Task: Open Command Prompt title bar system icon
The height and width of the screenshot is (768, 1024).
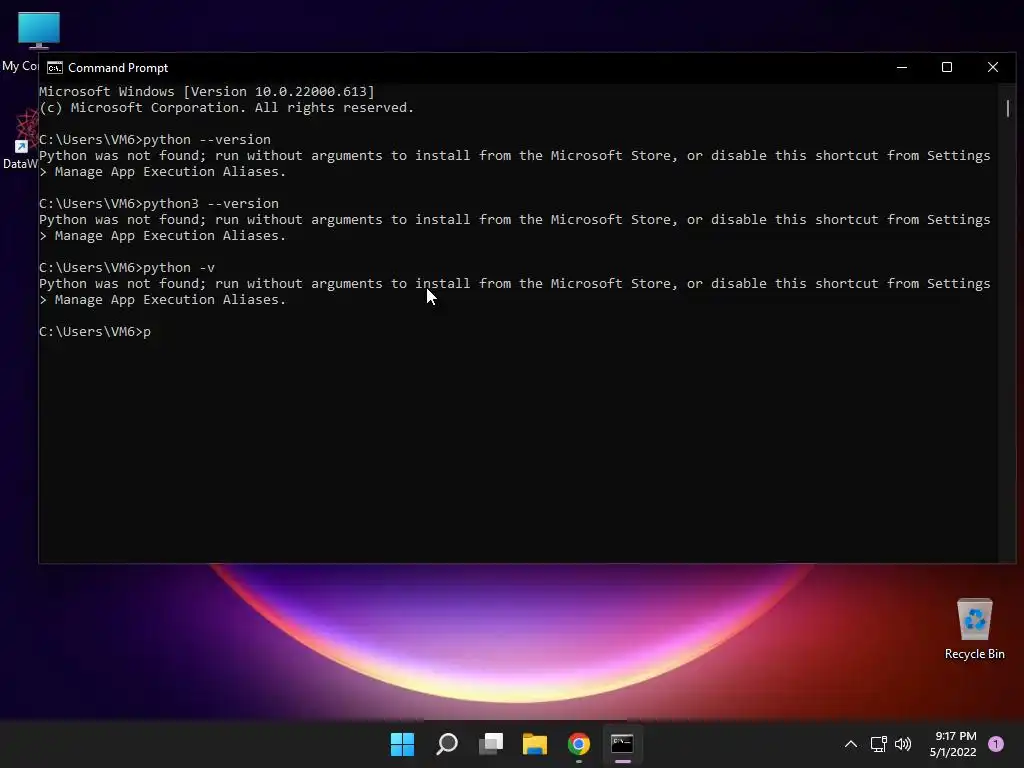Action: [55, 68]
